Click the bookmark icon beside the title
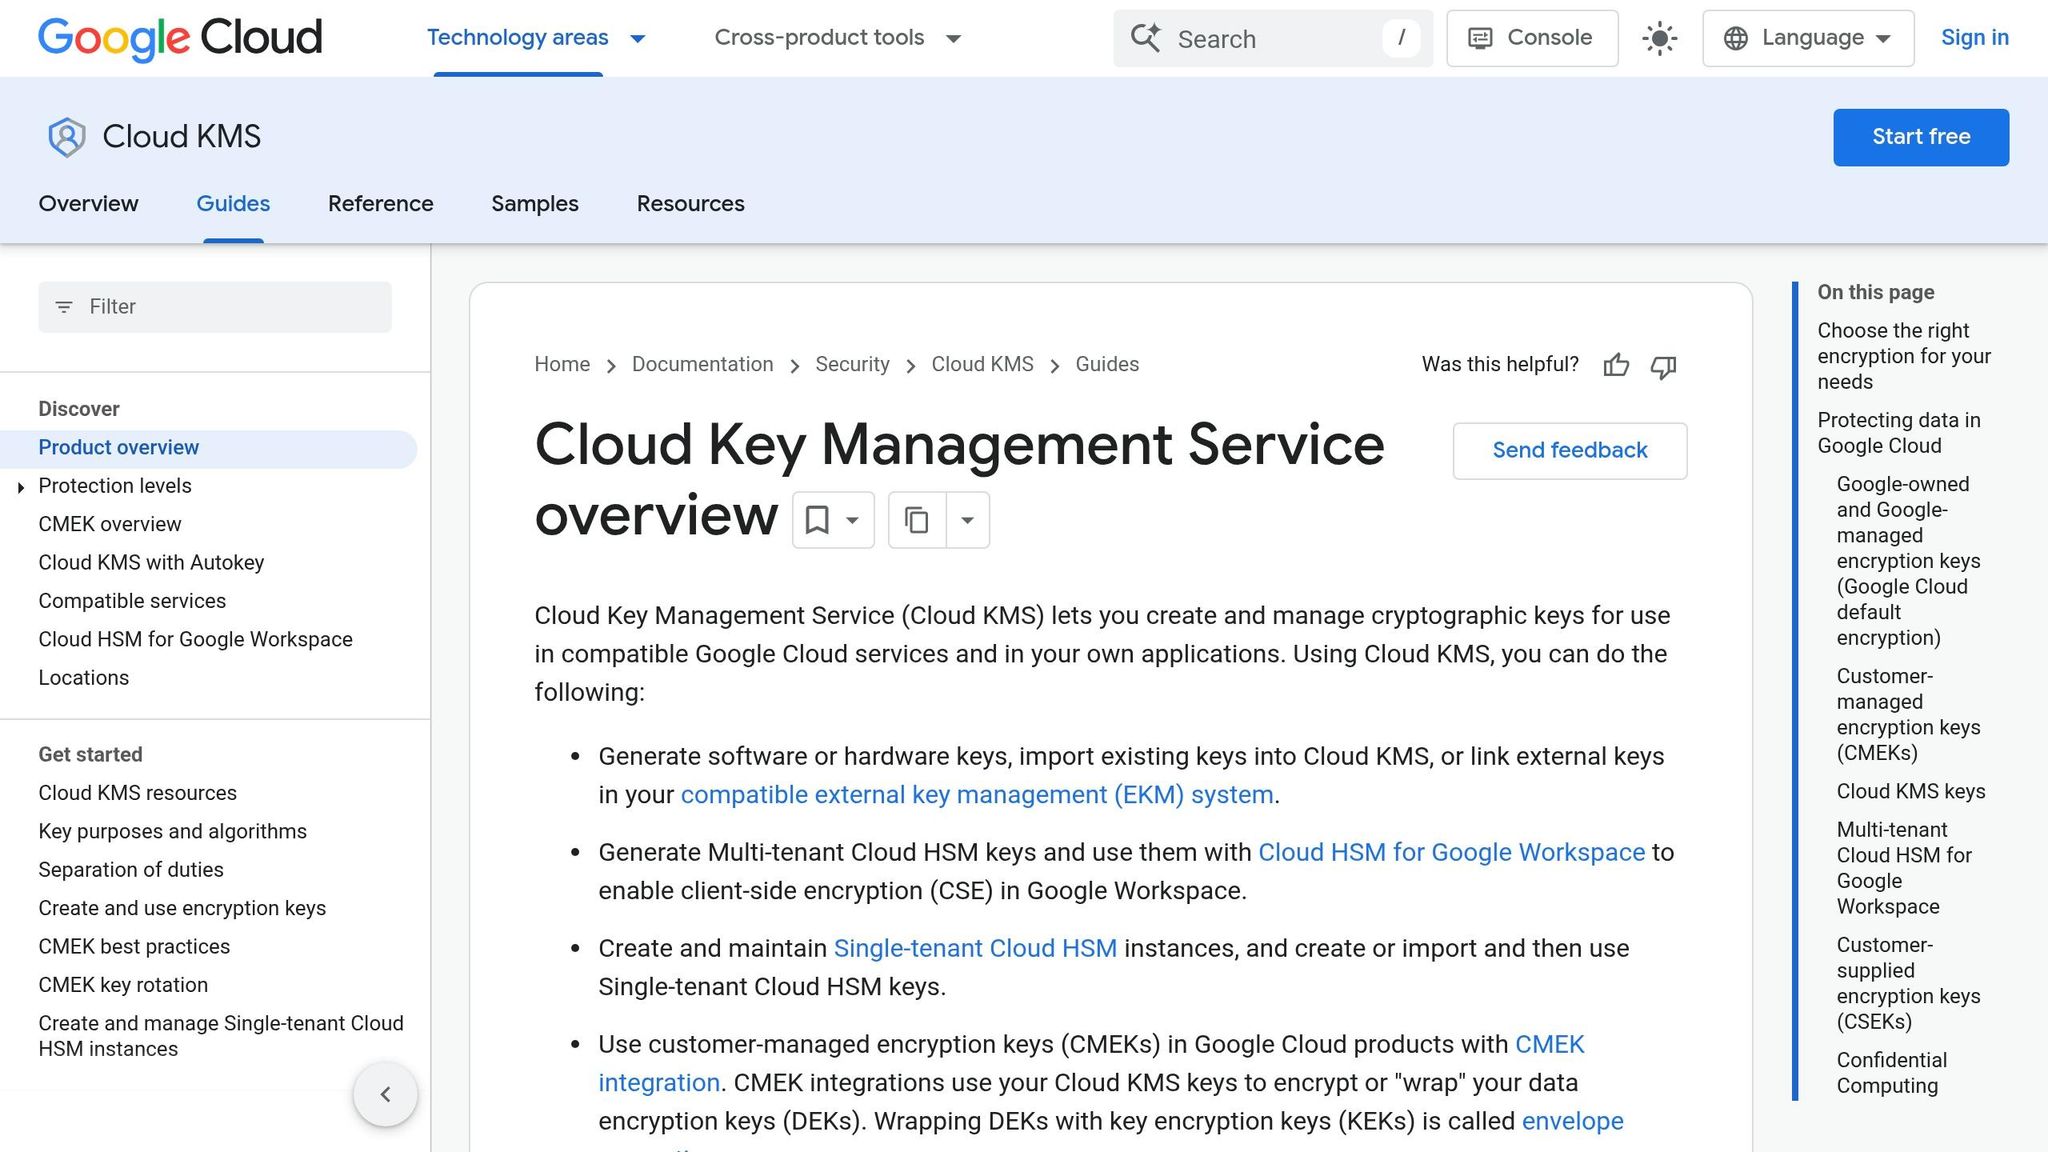The width and height of the screenshot is (2048, 1152). pyautogui.click(x=817, y=520)
